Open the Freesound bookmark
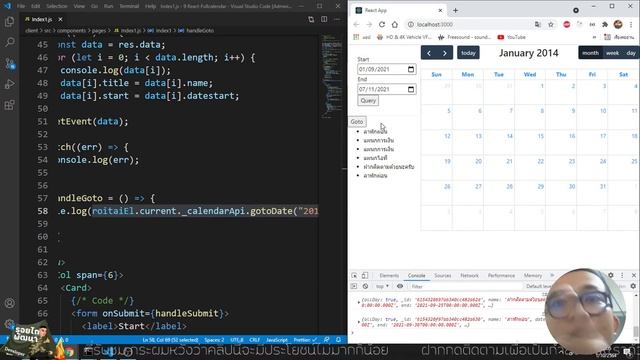640x360 pixels. pyautogui.click(x=464, y=37)
